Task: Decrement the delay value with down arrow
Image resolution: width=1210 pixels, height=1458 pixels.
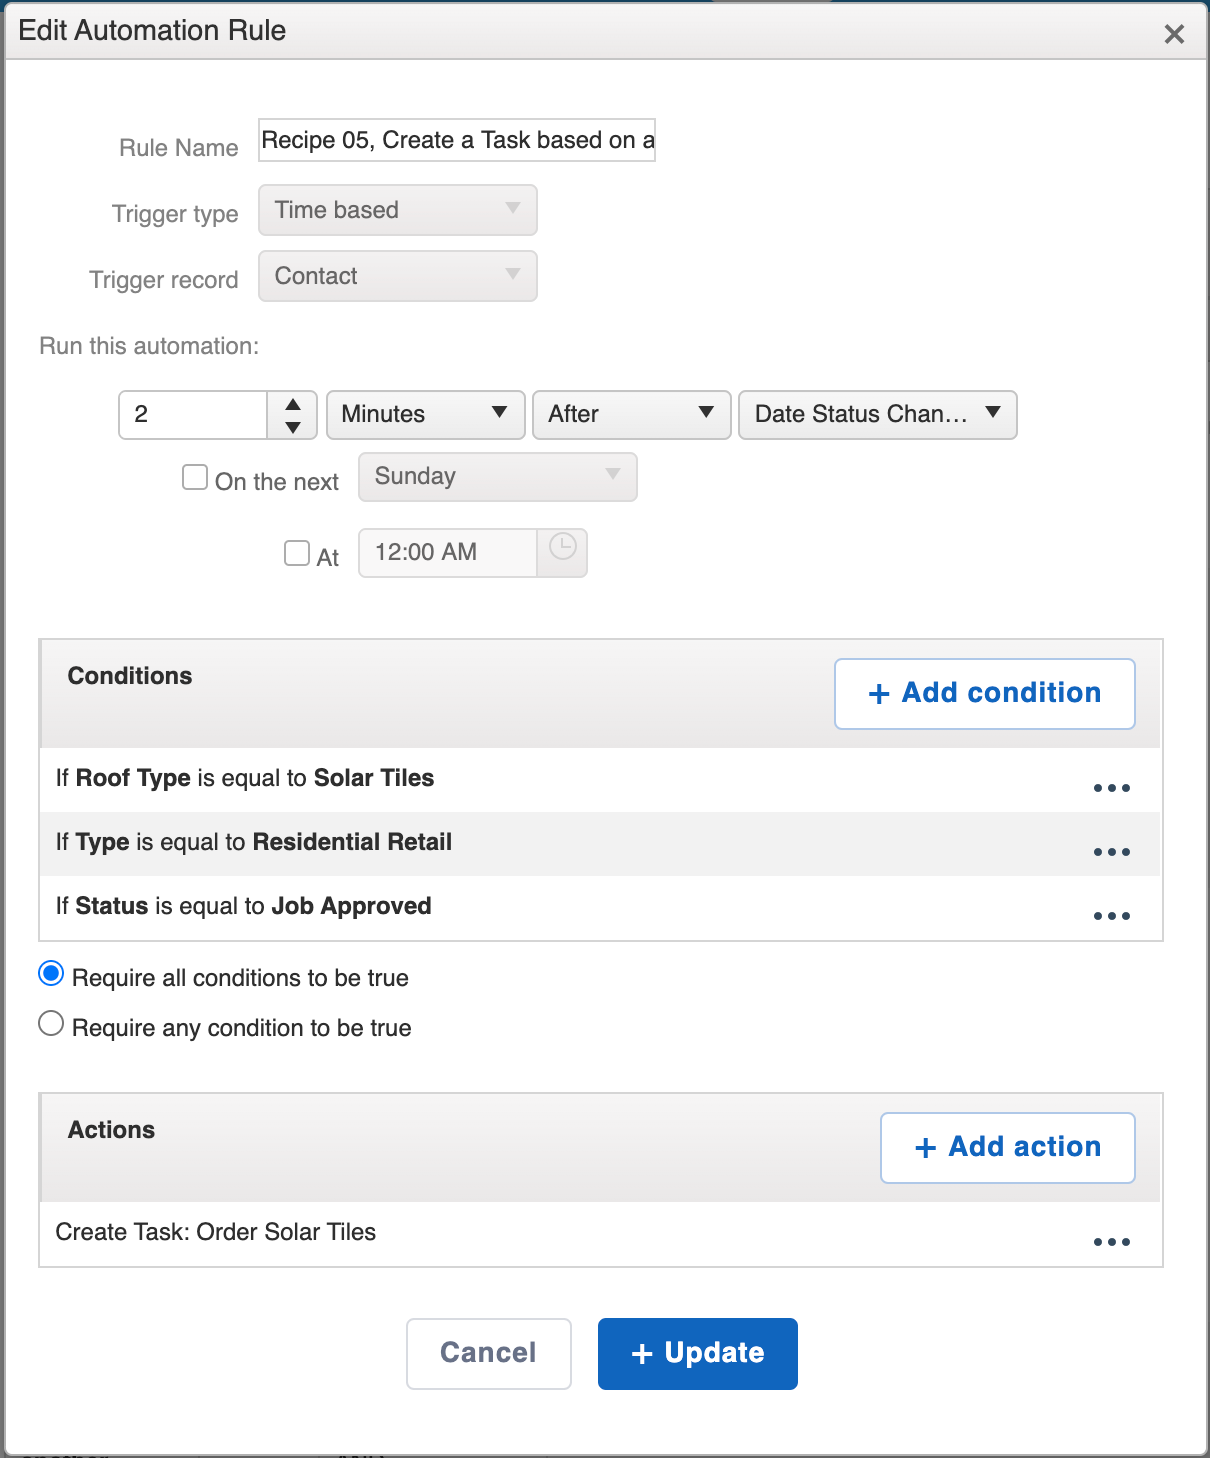Action: (292, 427)
